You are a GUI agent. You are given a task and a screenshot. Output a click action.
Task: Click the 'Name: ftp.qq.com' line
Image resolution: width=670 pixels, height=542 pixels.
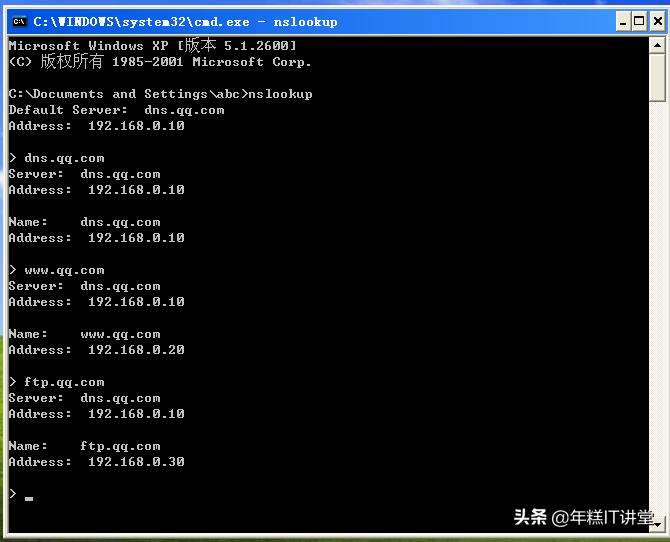pyautogui.click(x=85, y=446)
